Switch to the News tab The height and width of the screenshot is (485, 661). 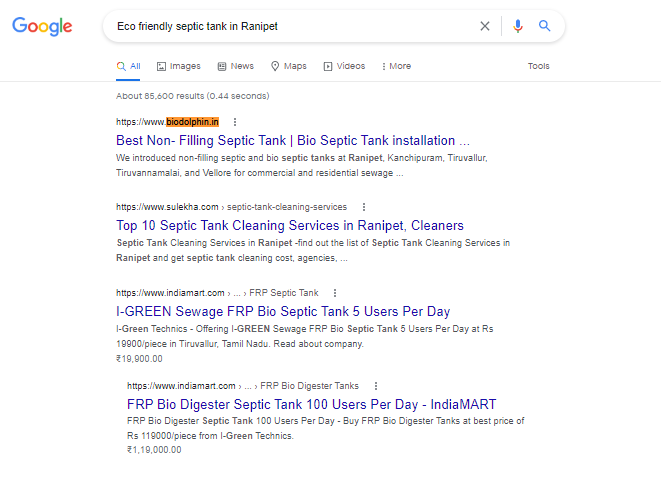(x=235, y=66)
